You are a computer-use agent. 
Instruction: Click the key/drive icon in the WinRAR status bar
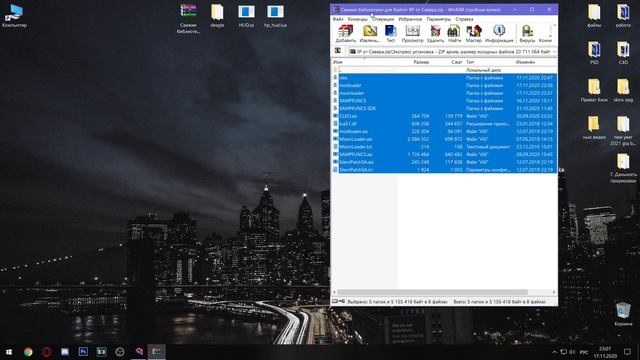pyautogui.click(x=338, y=302)
